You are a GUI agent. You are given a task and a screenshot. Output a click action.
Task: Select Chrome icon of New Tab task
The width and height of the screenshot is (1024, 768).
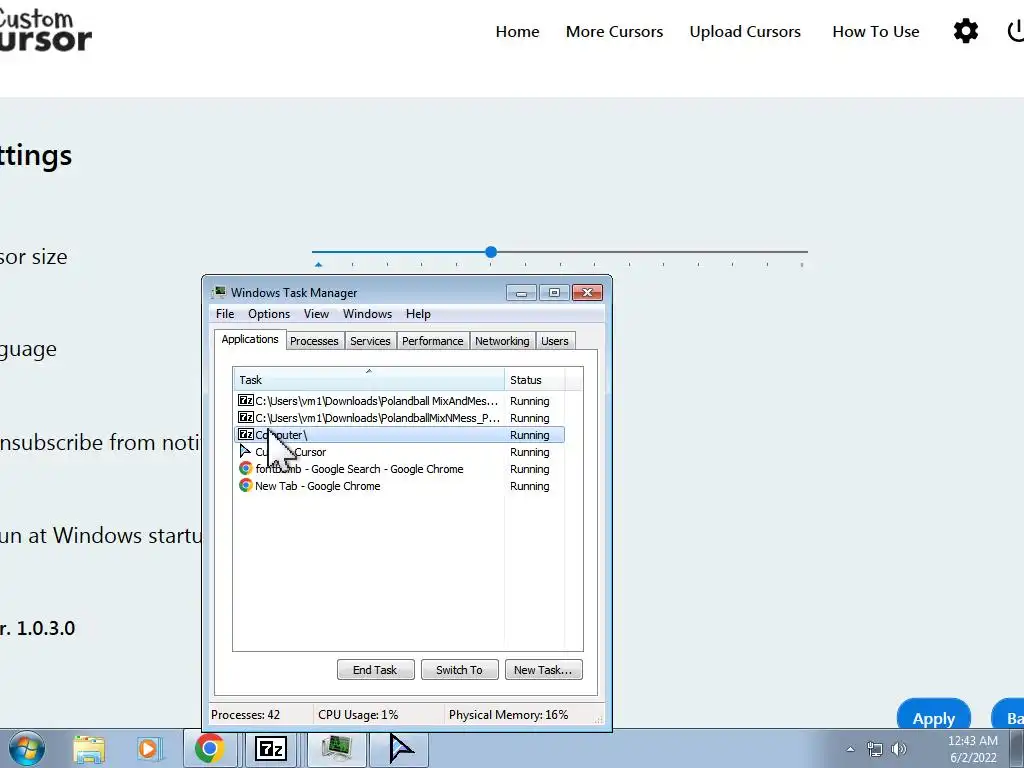tap(246, 485)
